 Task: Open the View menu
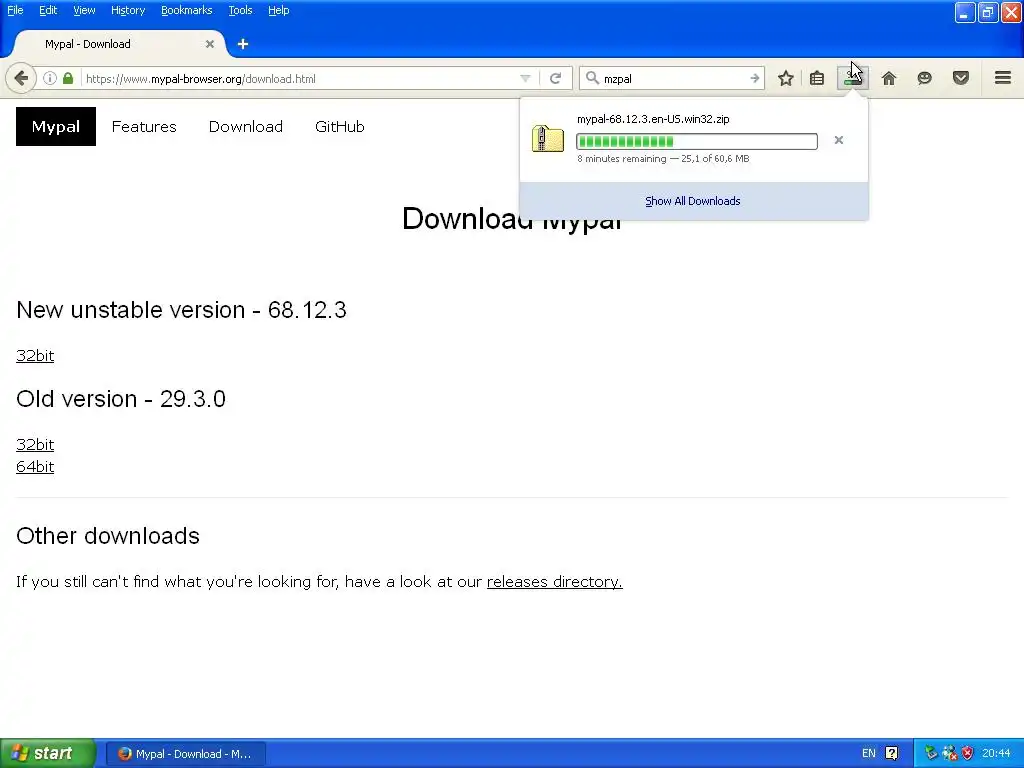84,10
